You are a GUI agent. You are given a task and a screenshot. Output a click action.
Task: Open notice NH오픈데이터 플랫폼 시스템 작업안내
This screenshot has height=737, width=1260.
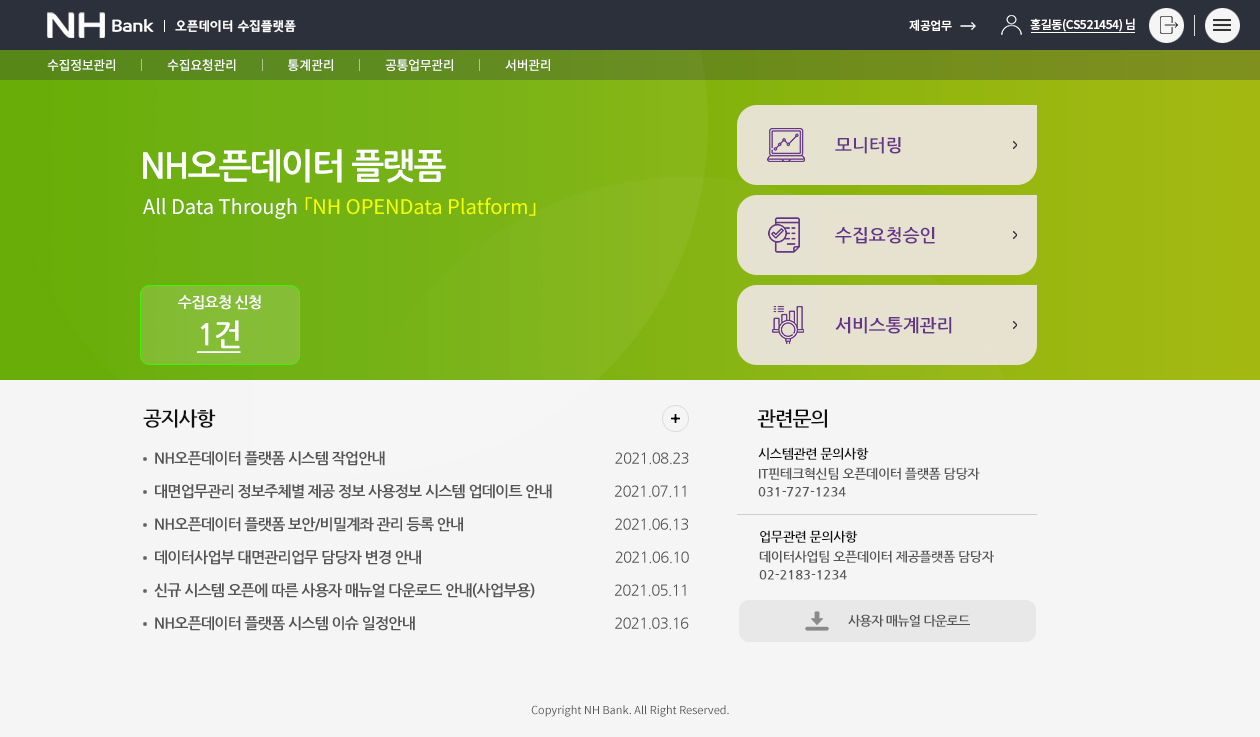(x=270, y=458)
